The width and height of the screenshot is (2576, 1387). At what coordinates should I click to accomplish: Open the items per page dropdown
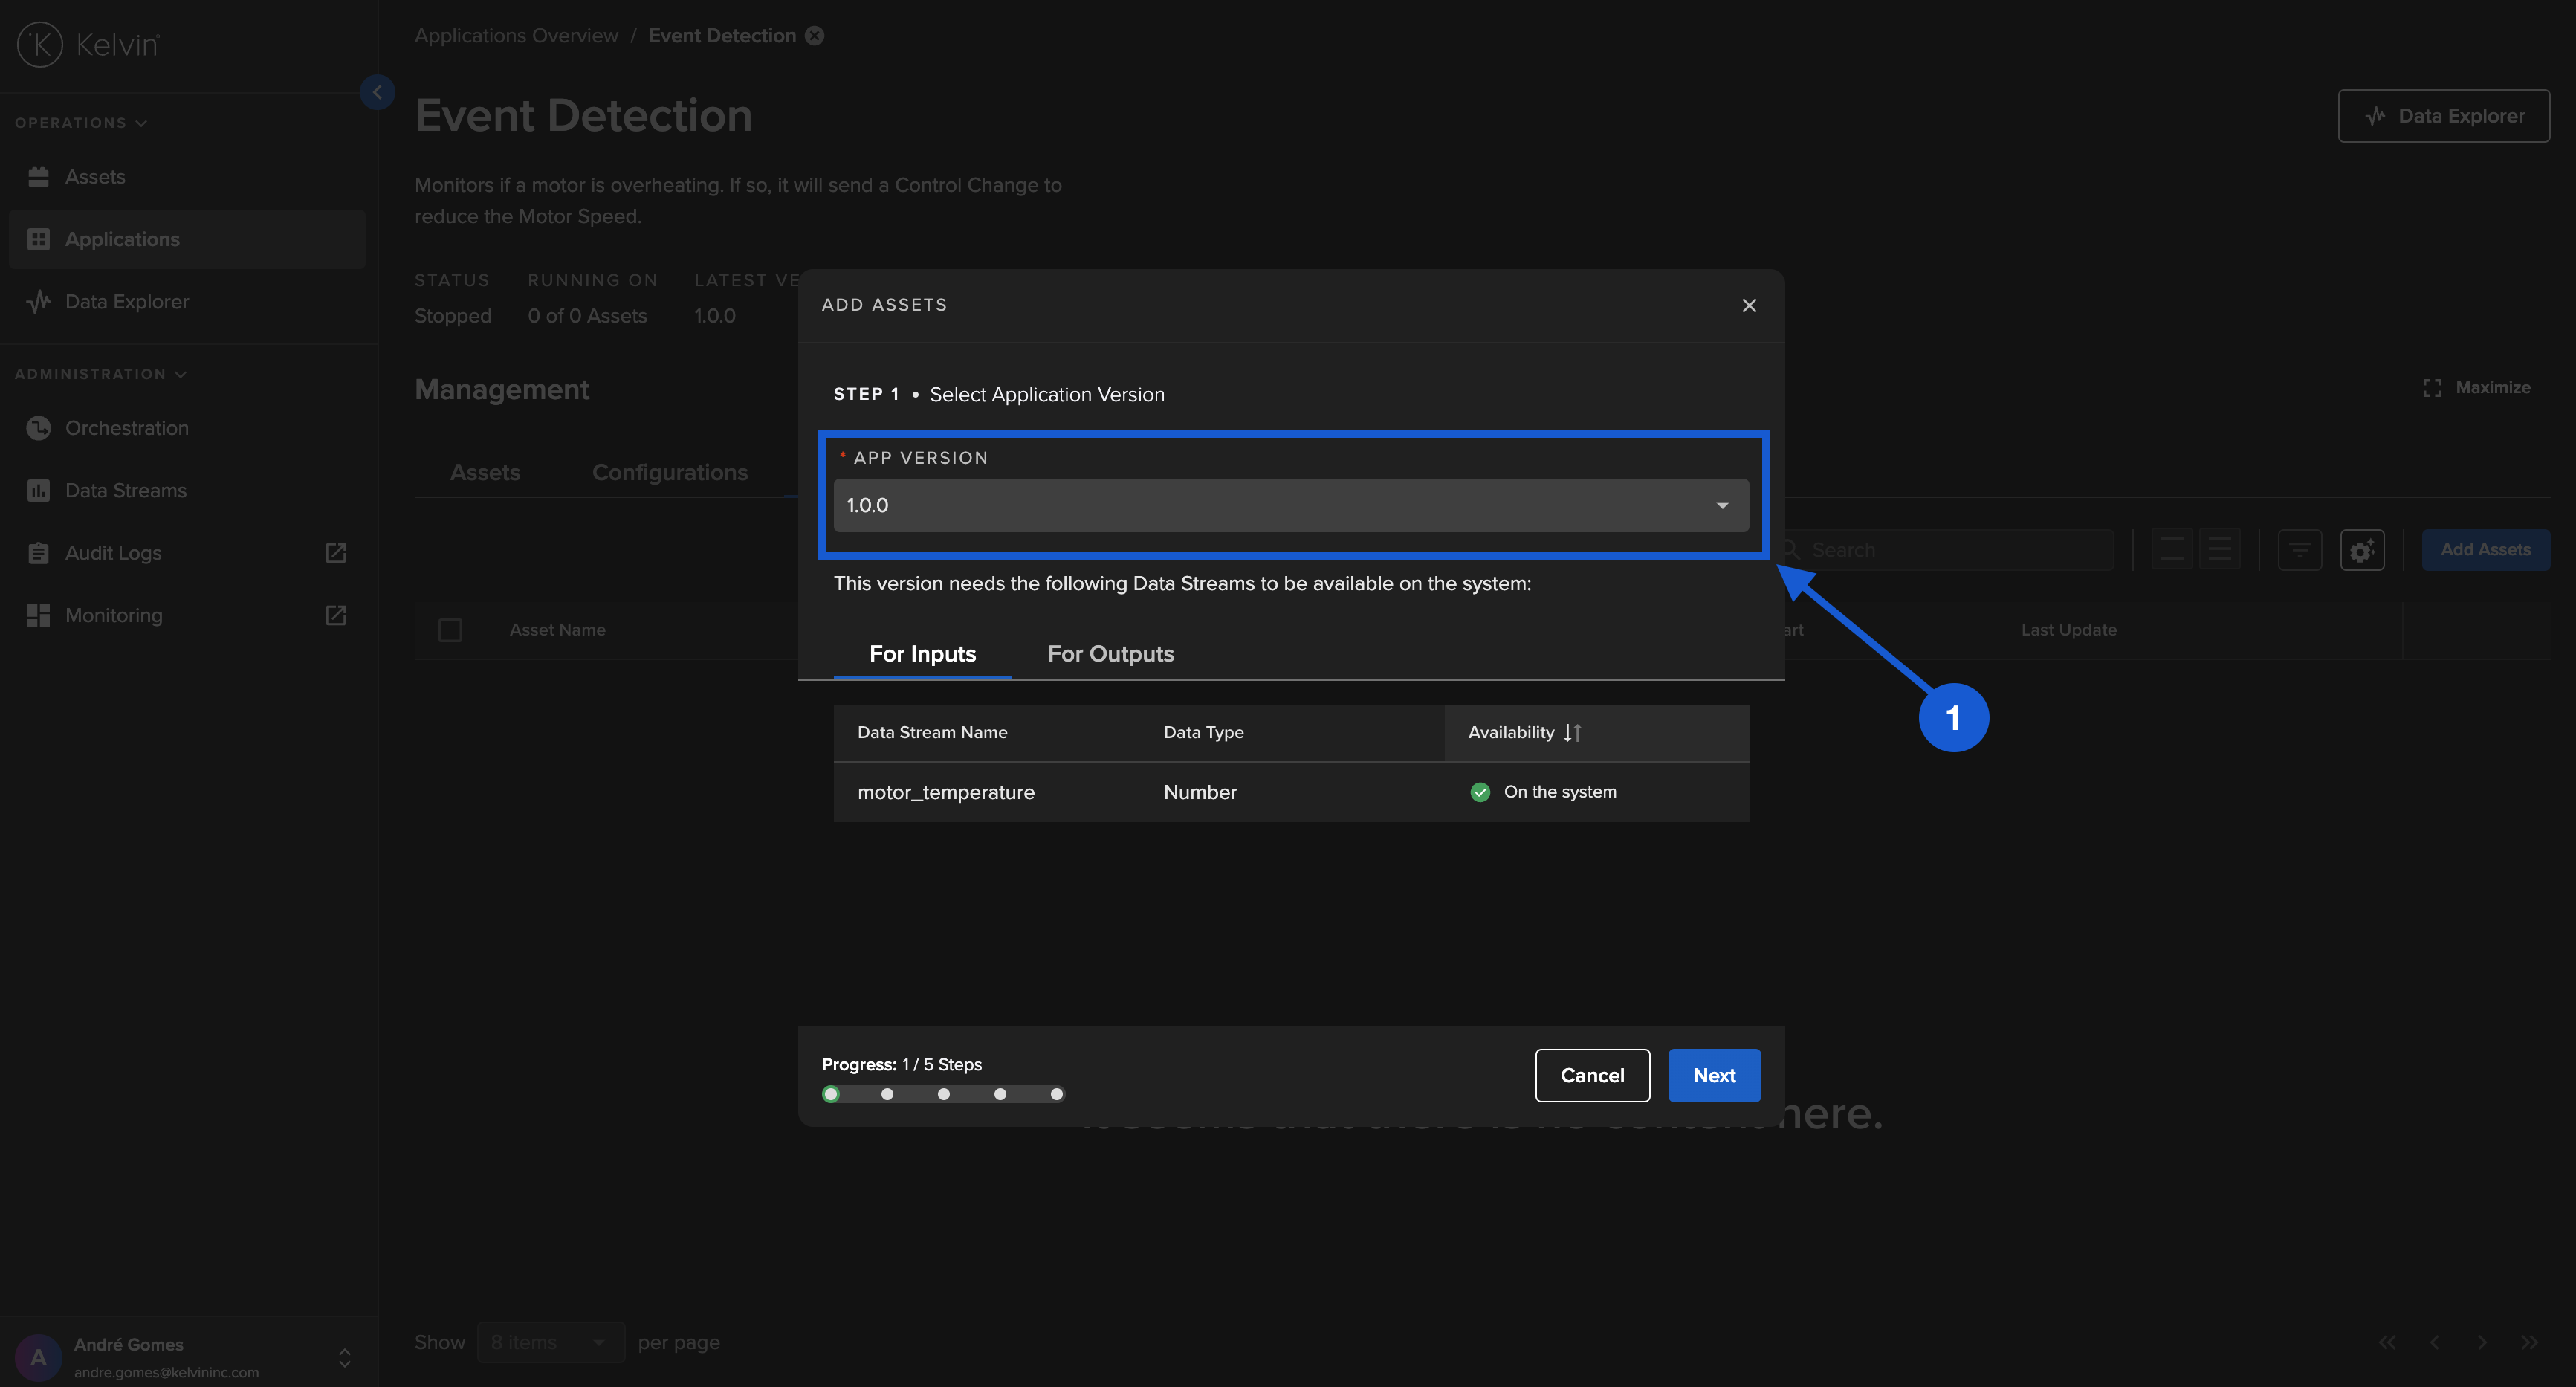click(x=551, y=1342)
